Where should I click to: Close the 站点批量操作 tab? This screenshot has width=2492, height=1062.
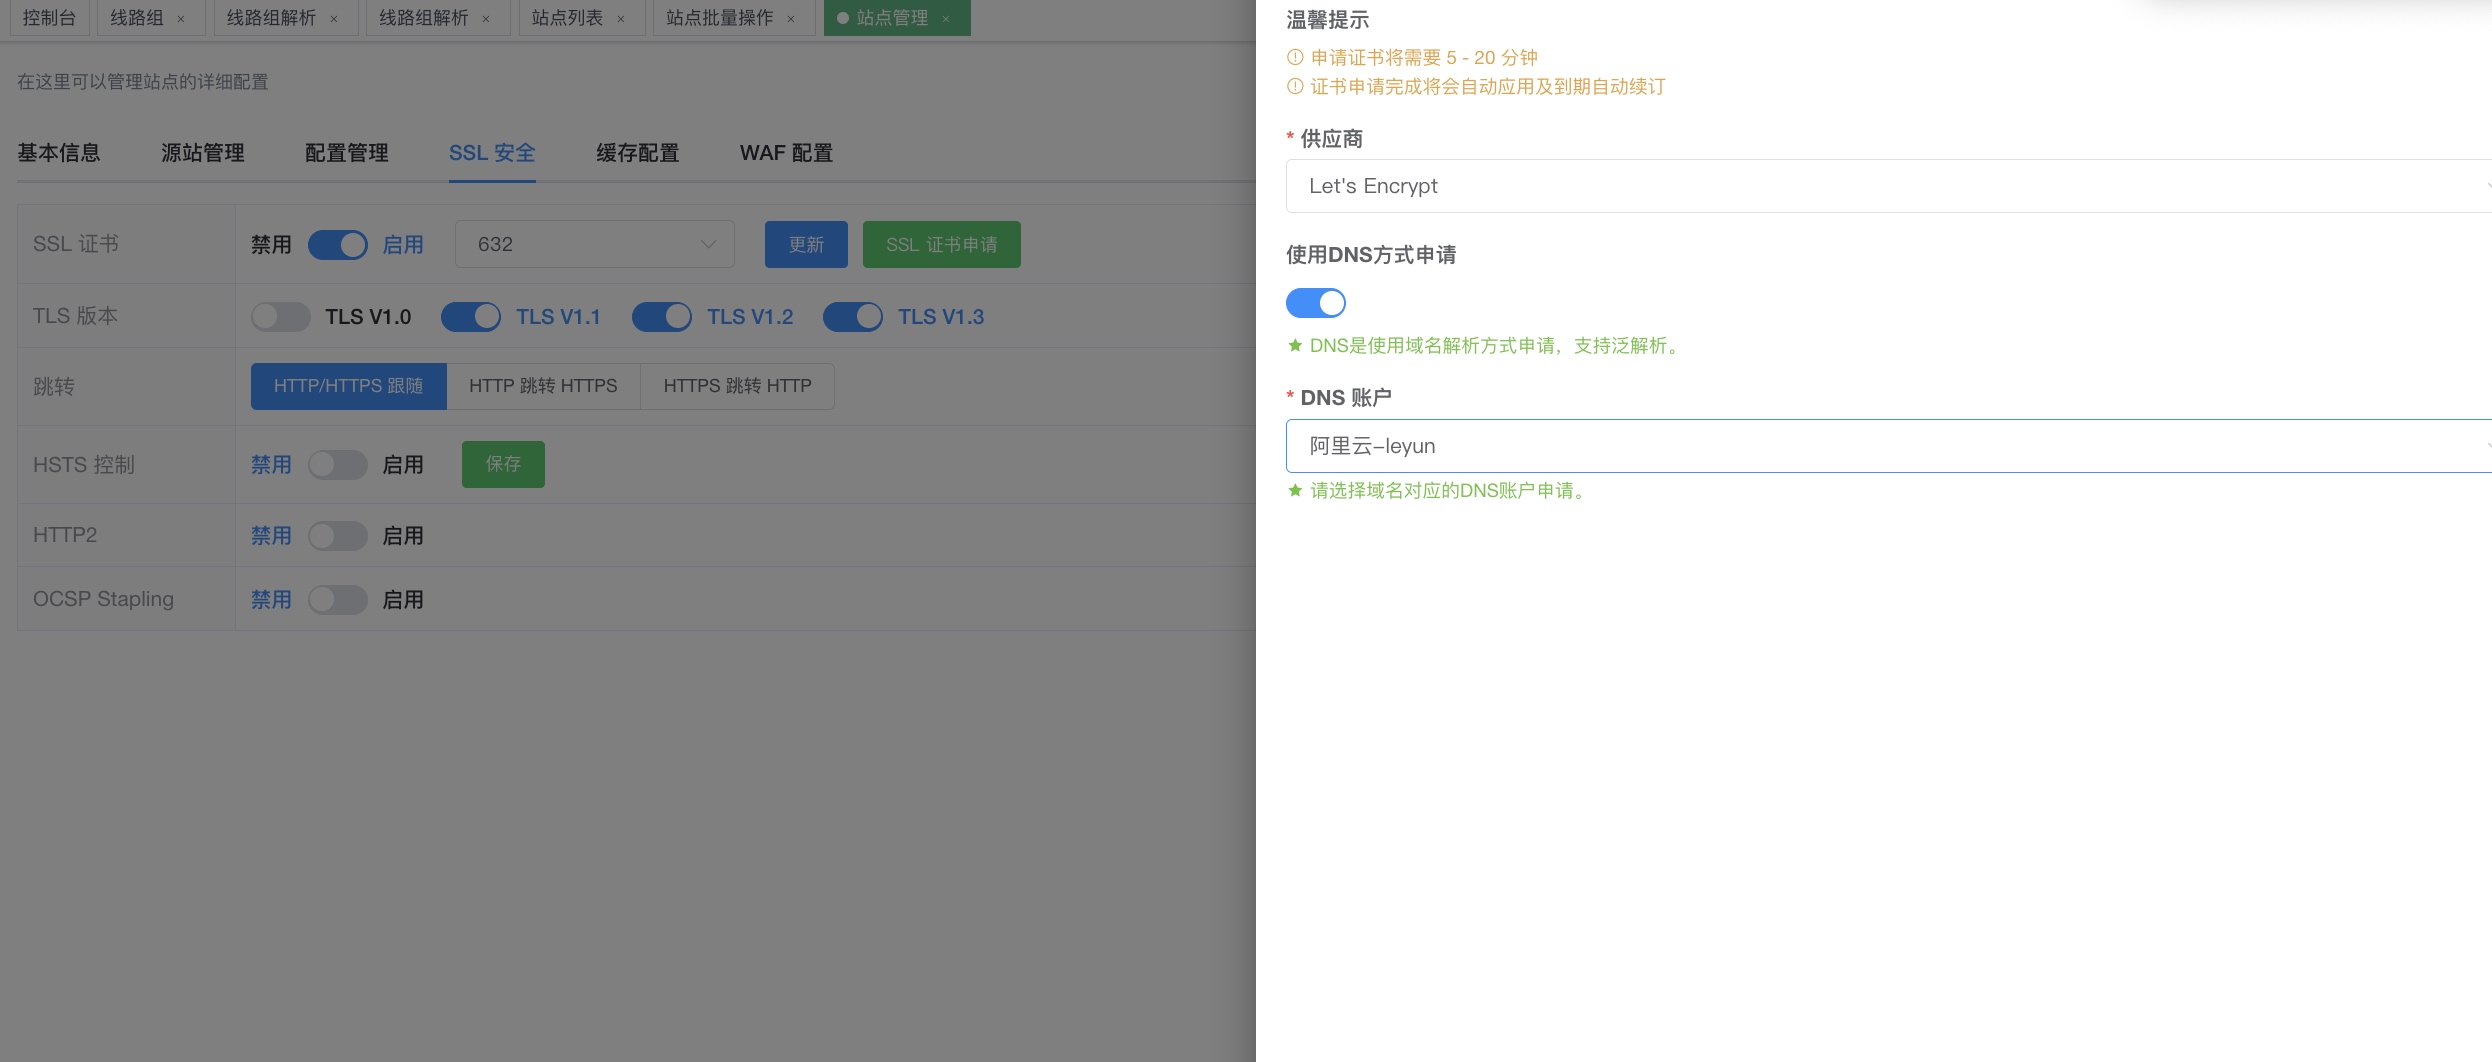tap(791, 19)
